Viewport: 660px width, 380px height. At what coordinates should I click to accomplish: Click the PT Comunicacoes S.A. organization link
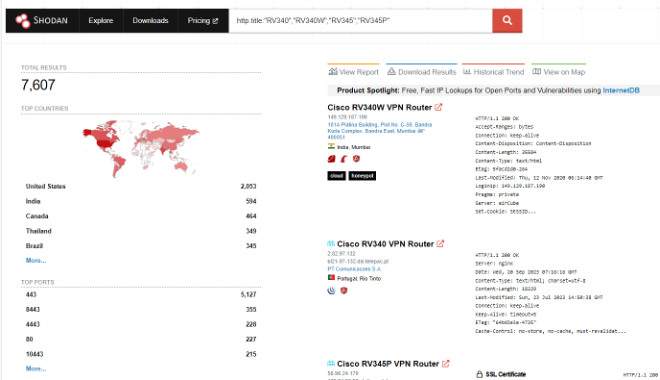354,269
